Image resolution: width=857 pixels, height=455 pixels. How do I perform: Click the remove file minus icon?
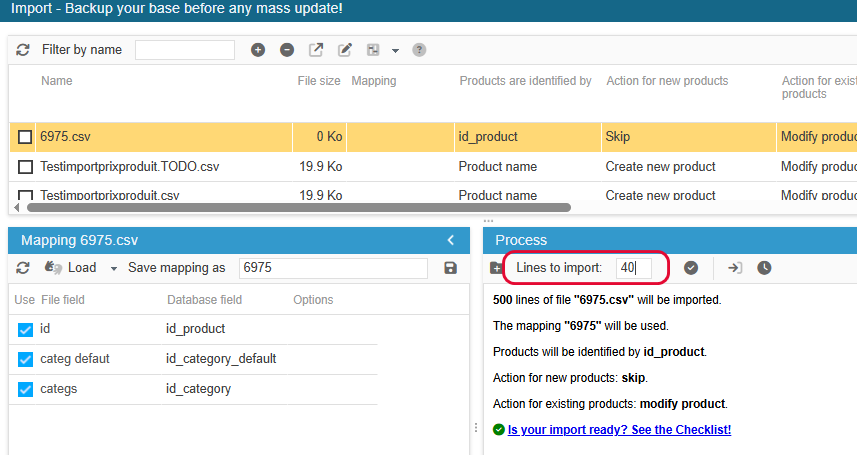point(287,50)
